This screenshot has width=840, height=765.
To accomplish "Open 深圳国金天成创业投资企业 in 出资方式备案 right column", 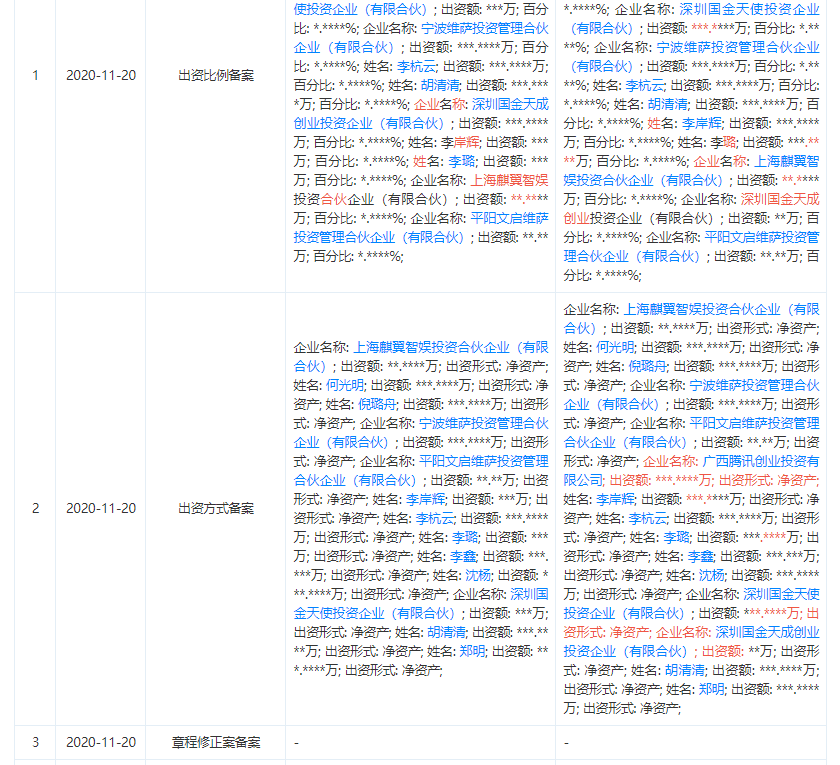I will coord(767,632).
